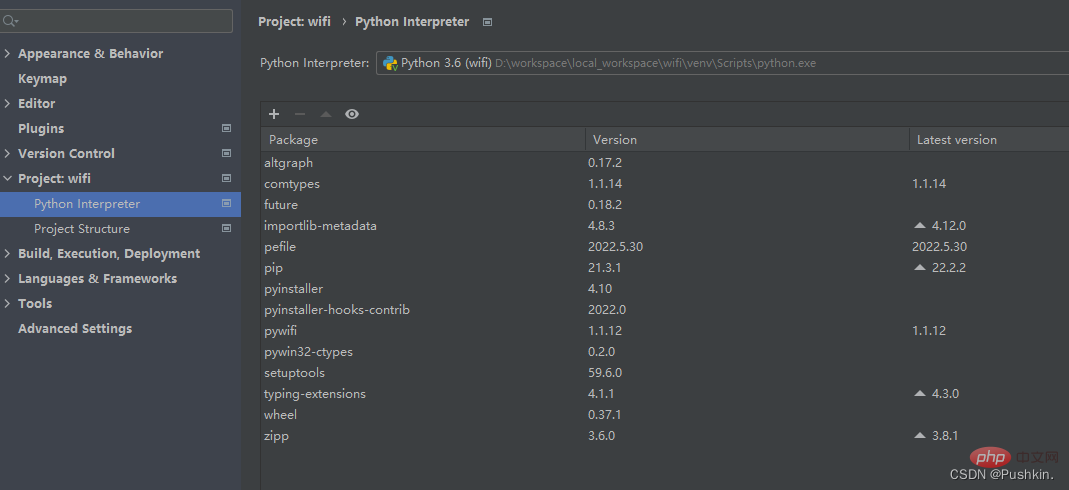The height and width of the screenshot is (490, 1069).
Task: Sort by Latest version column header
Action: pyautogui.click(x=989, y=140)
